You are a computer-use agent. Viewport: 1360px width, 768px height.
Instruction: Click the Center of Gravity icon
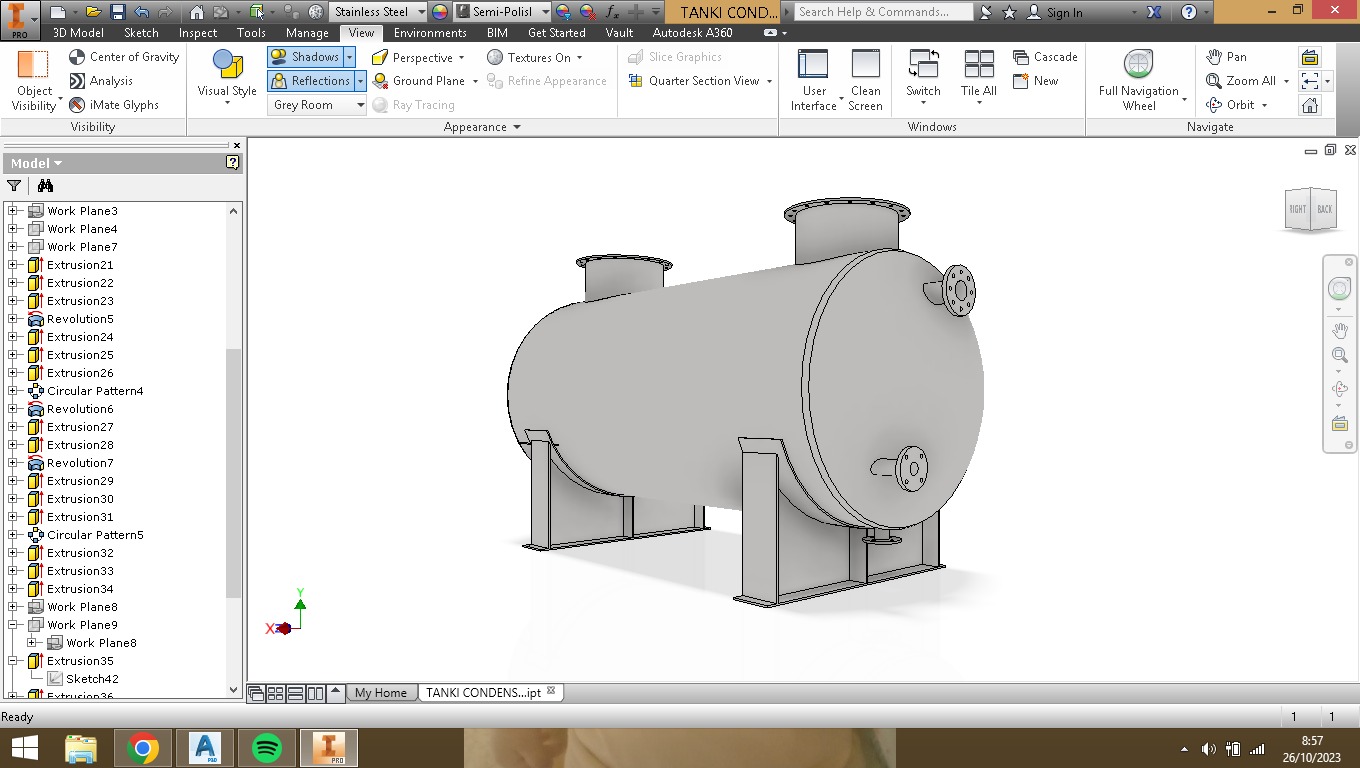(77, 57)
